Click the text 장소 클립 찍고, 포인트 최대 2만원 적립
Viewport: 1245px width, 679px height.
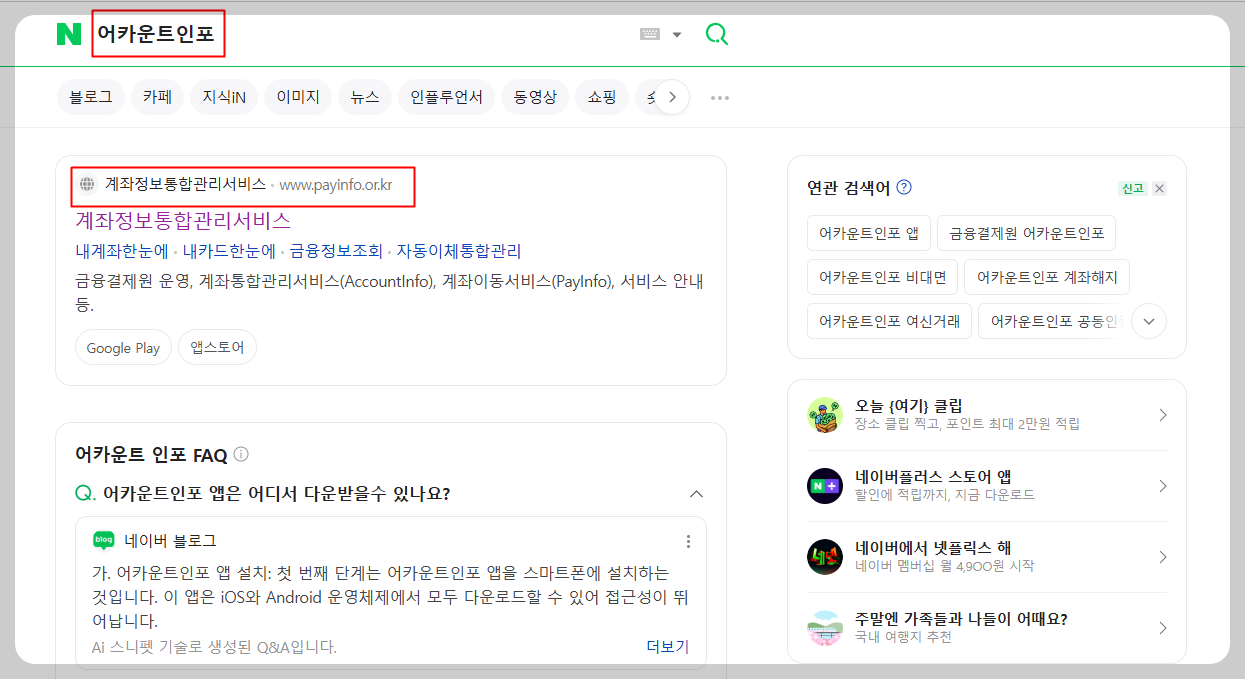(x=967, y=424)
